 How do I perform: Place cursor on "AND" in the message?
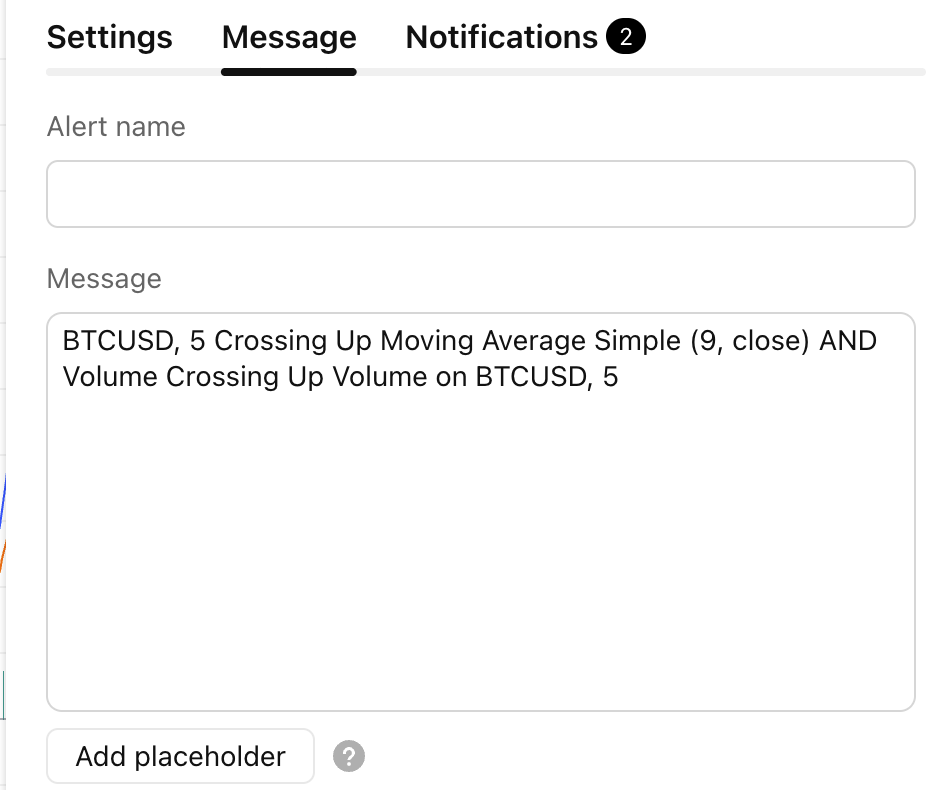(x=848, y=341)
